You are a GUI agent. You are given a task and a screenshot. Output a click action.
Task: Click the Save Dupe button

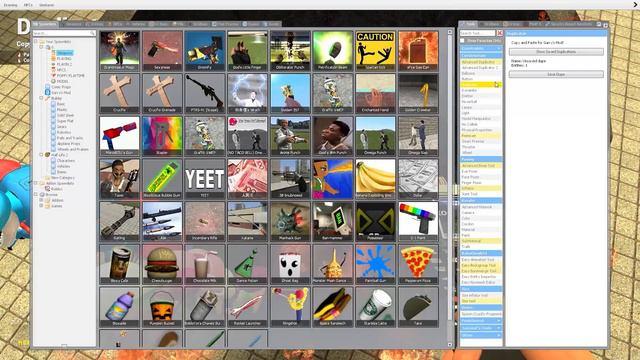click(x=556, y=74)
